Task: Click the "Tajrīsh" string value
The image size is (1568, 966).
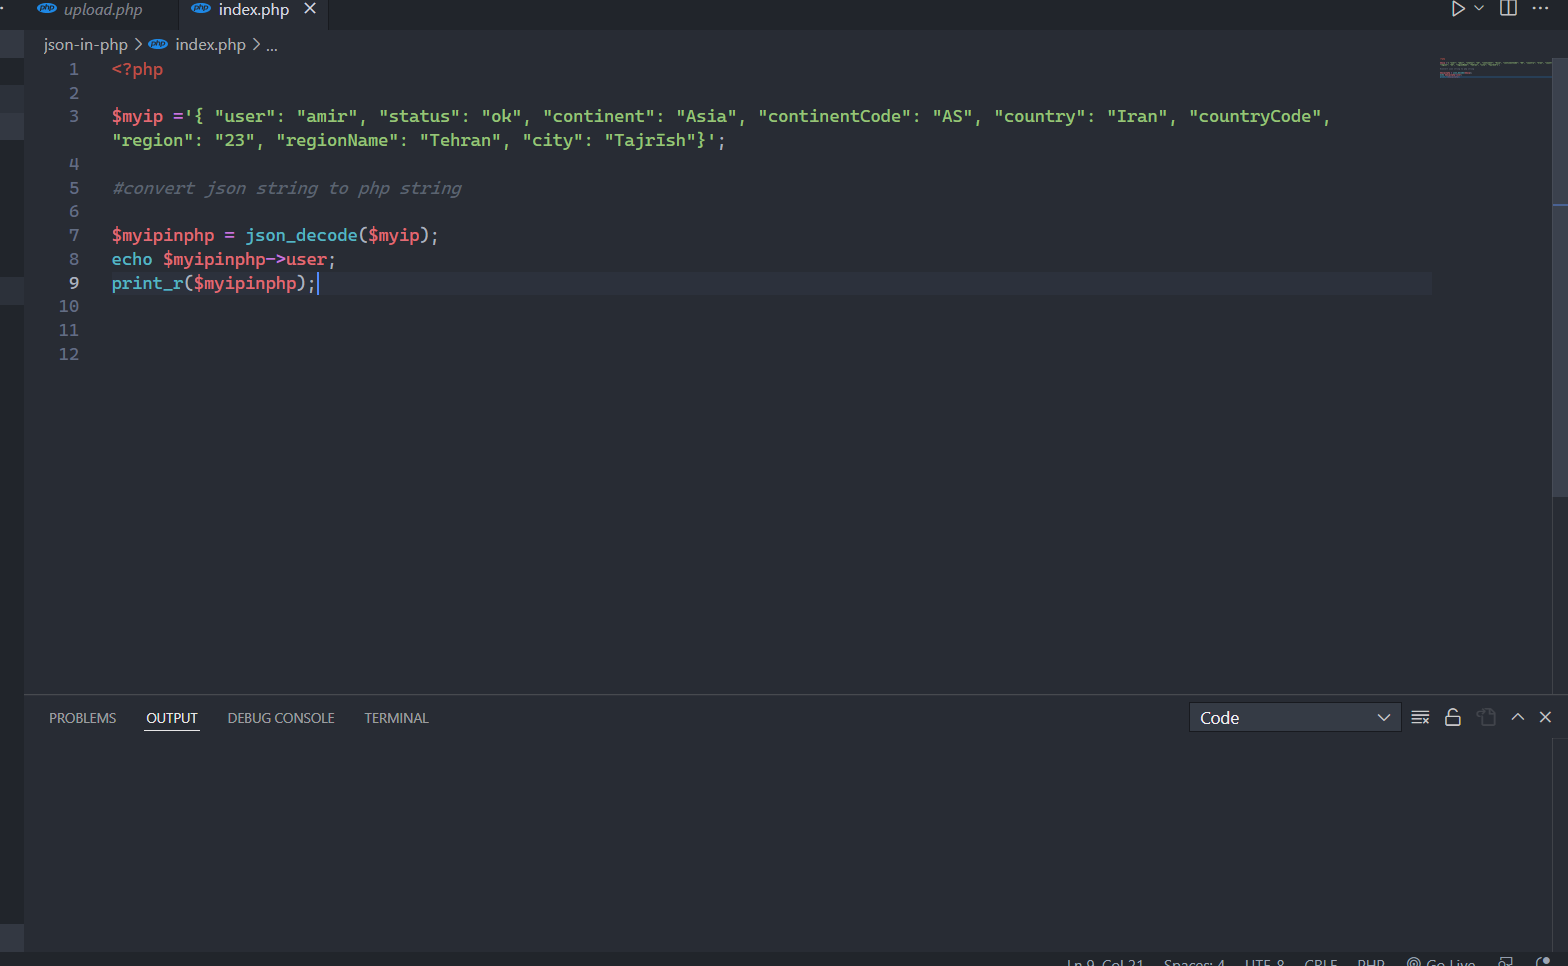Action: tap(650, 140)
